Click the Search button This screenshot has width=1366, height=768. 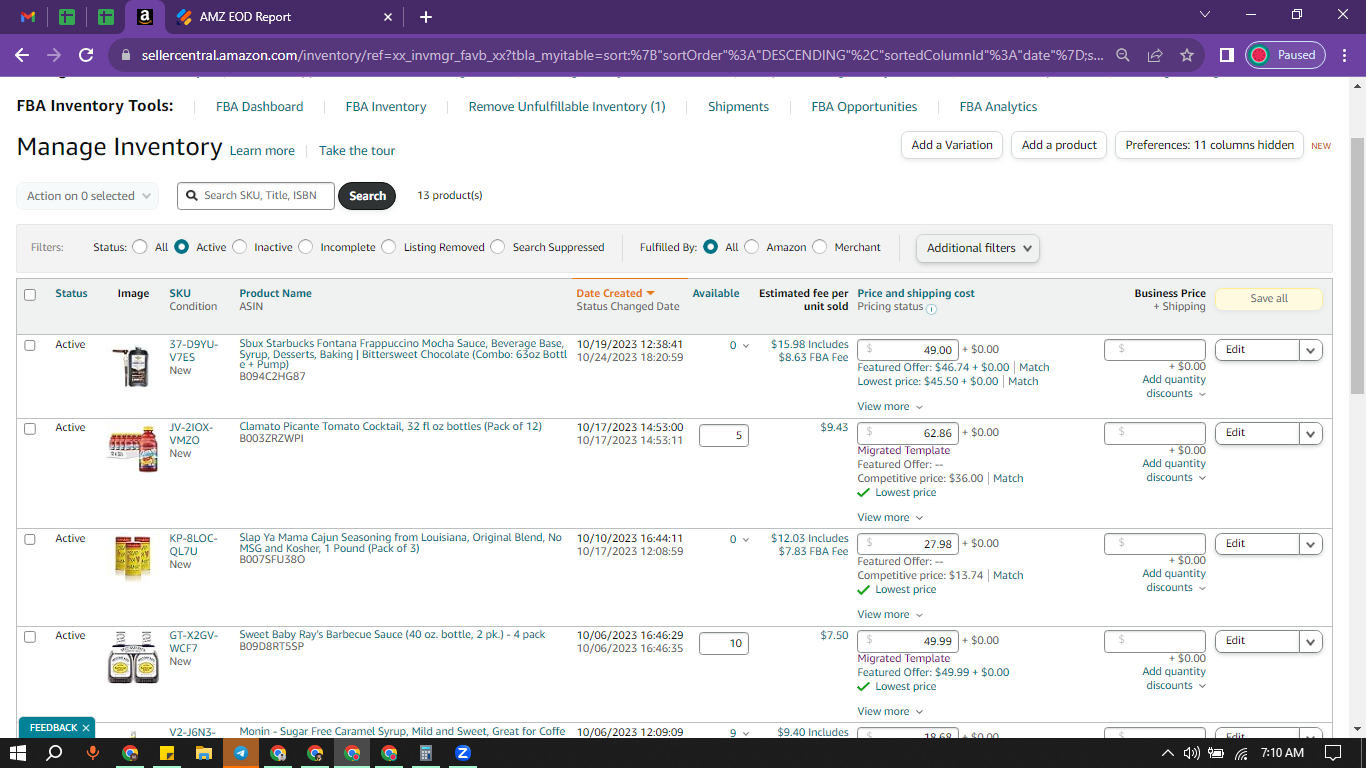click(x=367, y=196)
